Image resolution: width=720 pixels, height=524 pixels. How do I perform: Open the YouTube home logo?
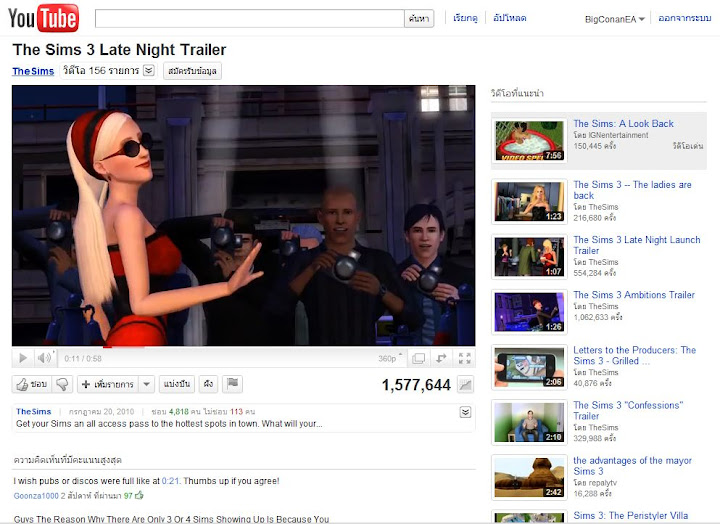pyautogui.click(x=43, y=18)
